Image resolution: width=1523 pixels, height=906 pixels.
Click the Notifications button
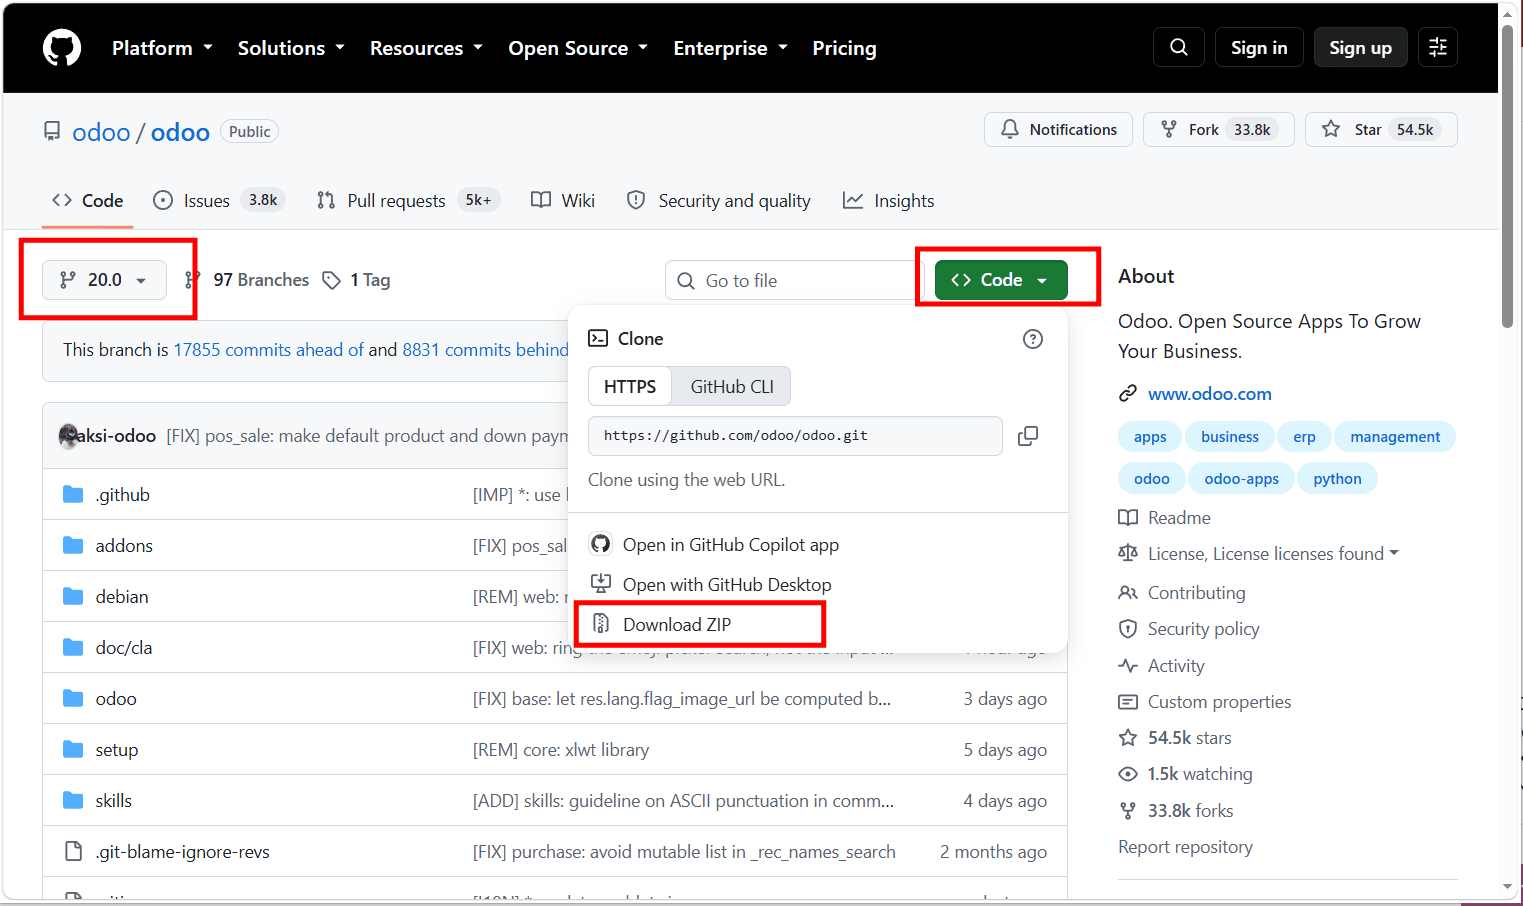[x=1059, y=129]
